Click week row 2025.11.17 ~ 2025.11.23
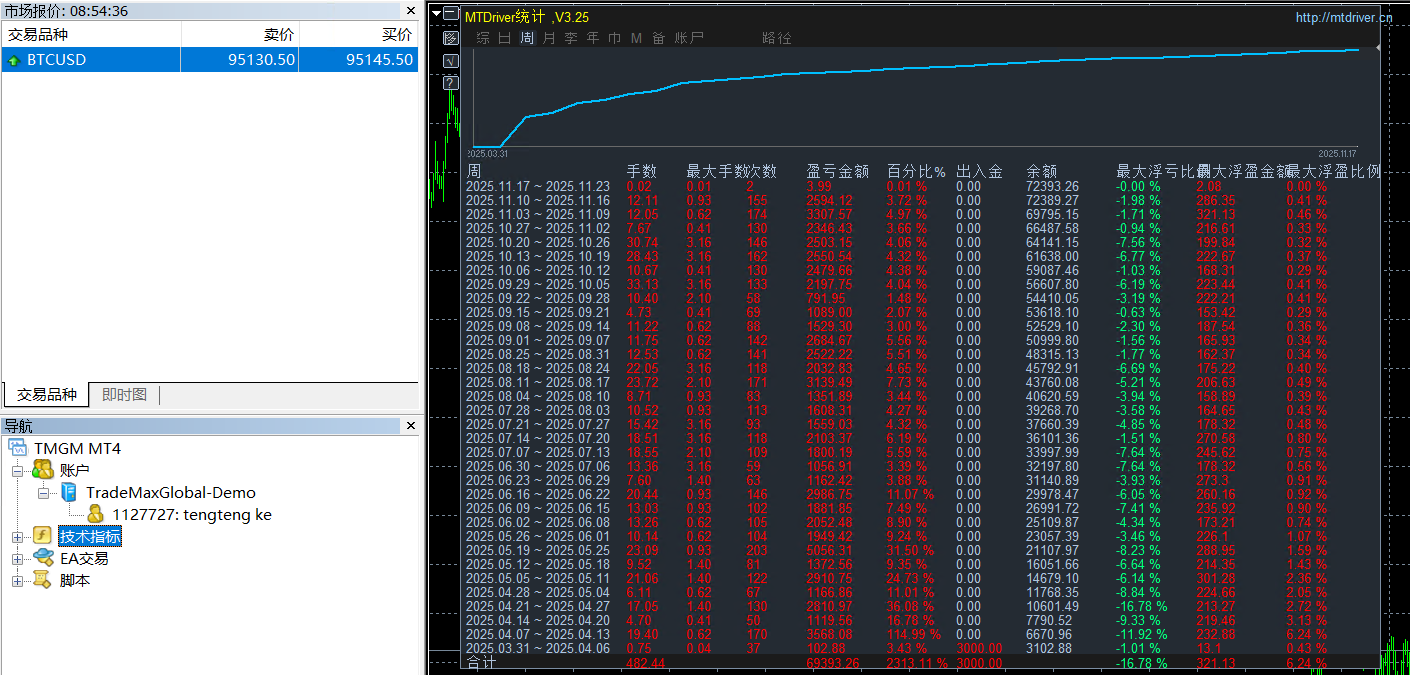 (x=538, y=186)
